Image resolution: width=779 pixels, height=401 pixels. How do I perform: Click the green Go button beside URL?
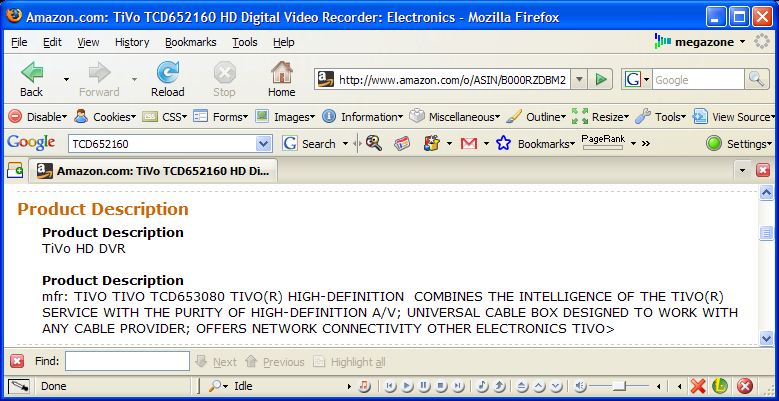coord(600,80)
